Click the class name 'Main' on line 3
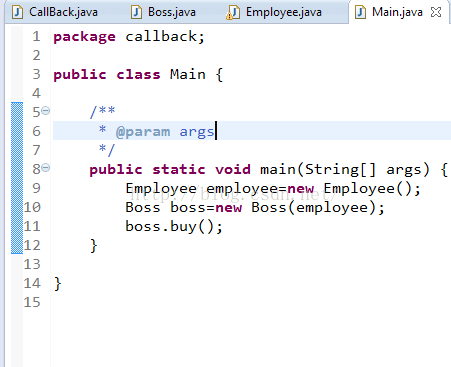 (x=188, y=74)
